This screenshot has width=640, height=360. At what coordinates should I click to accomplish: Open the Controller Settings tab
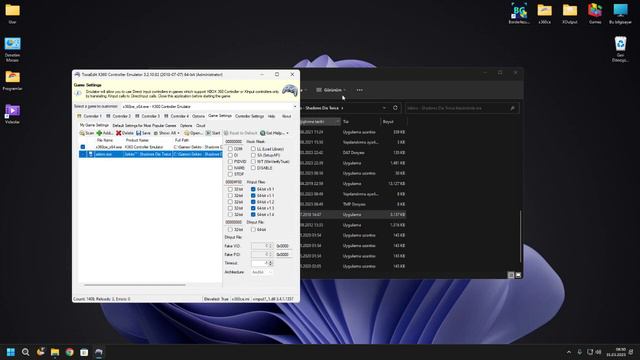tap(249, 116)
